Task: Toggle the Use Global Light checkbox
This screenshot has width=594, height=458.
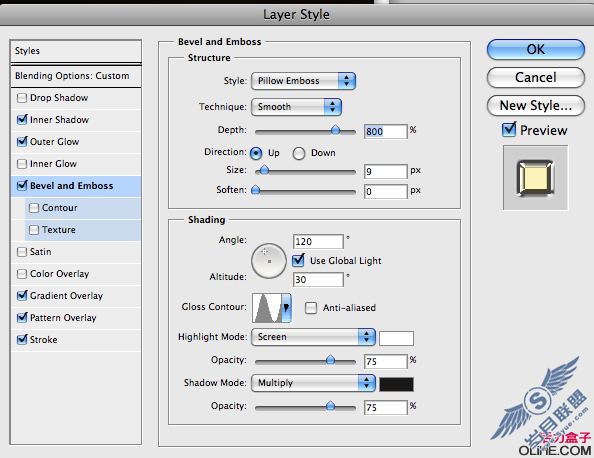Action: coord(299,260)
